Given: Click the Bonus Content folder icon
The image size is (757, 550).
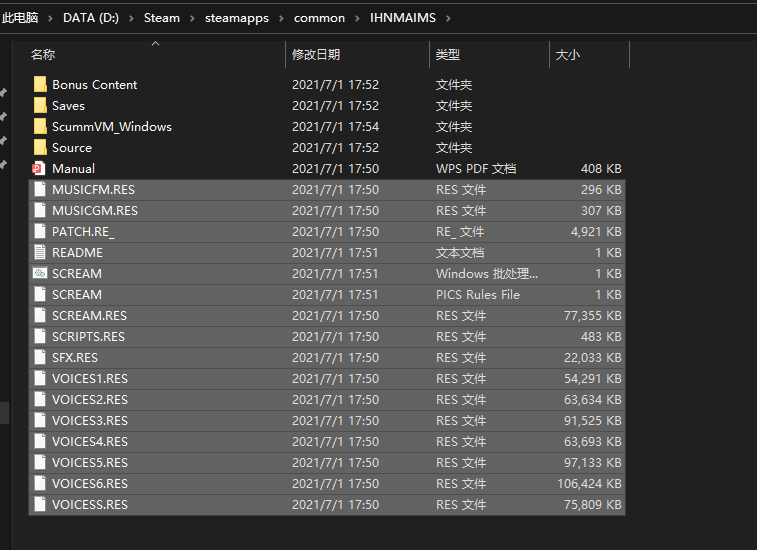Looking at the screenshot, I should pos(40,85).
